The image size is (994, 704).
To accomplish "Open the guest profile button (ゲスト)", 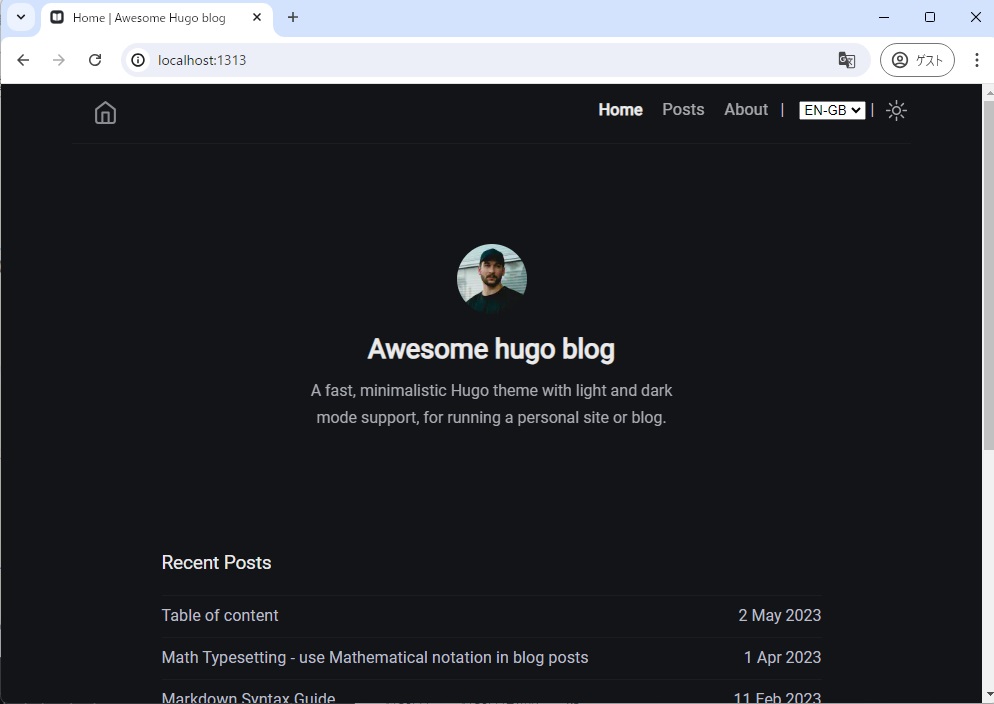I will (917, 60).
